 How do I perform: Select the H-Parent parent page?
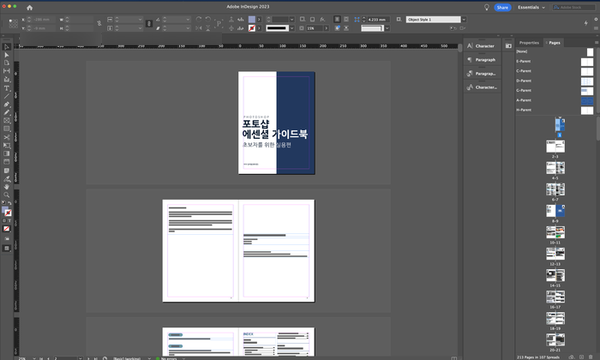click(x=554, y=110)
